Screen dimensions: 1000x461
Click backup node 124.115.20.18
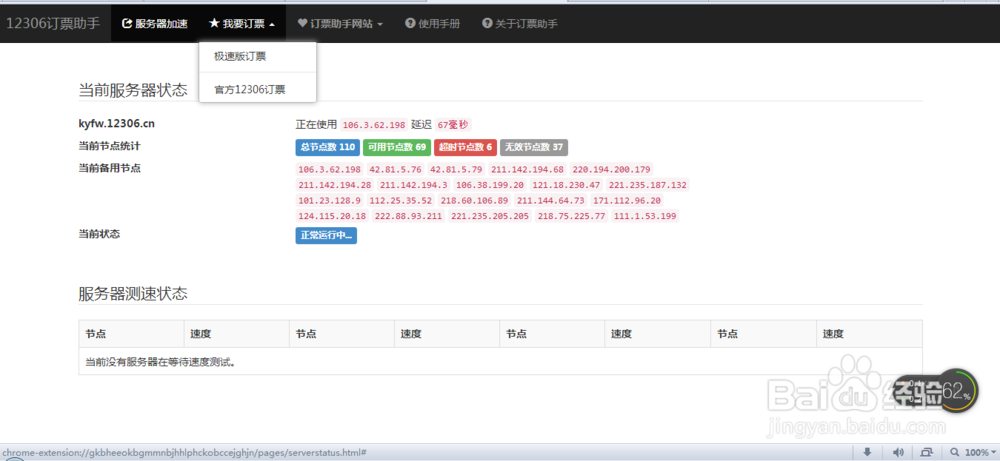[x=332, y=216]
